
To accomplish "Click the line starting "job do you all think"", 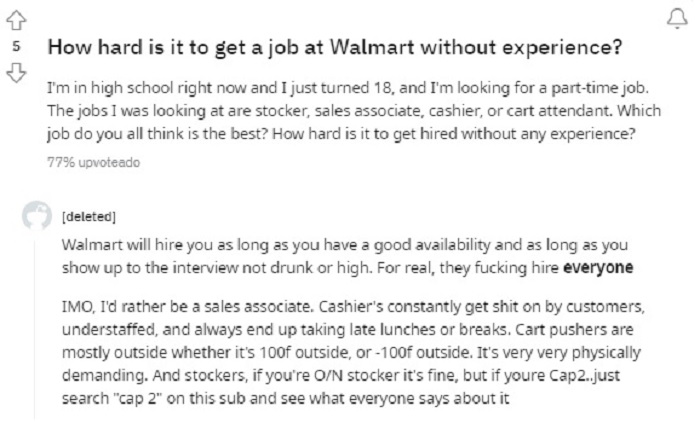I will [x=341, y=134].
